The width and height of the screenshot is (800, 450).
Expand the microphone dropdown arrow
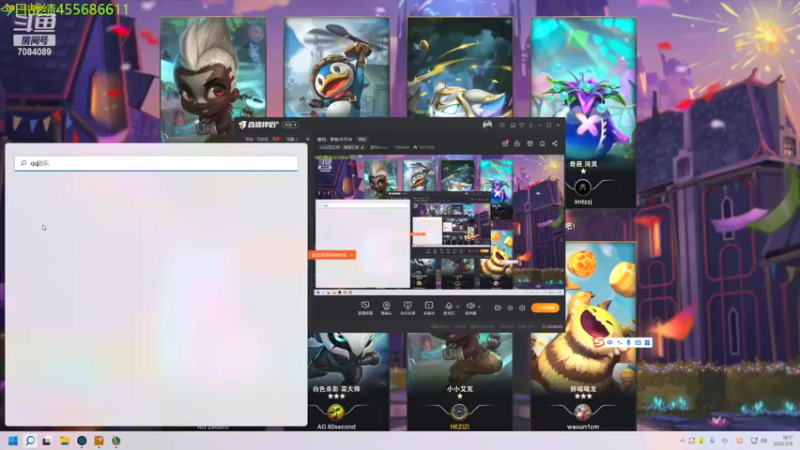tap(458, 307)
